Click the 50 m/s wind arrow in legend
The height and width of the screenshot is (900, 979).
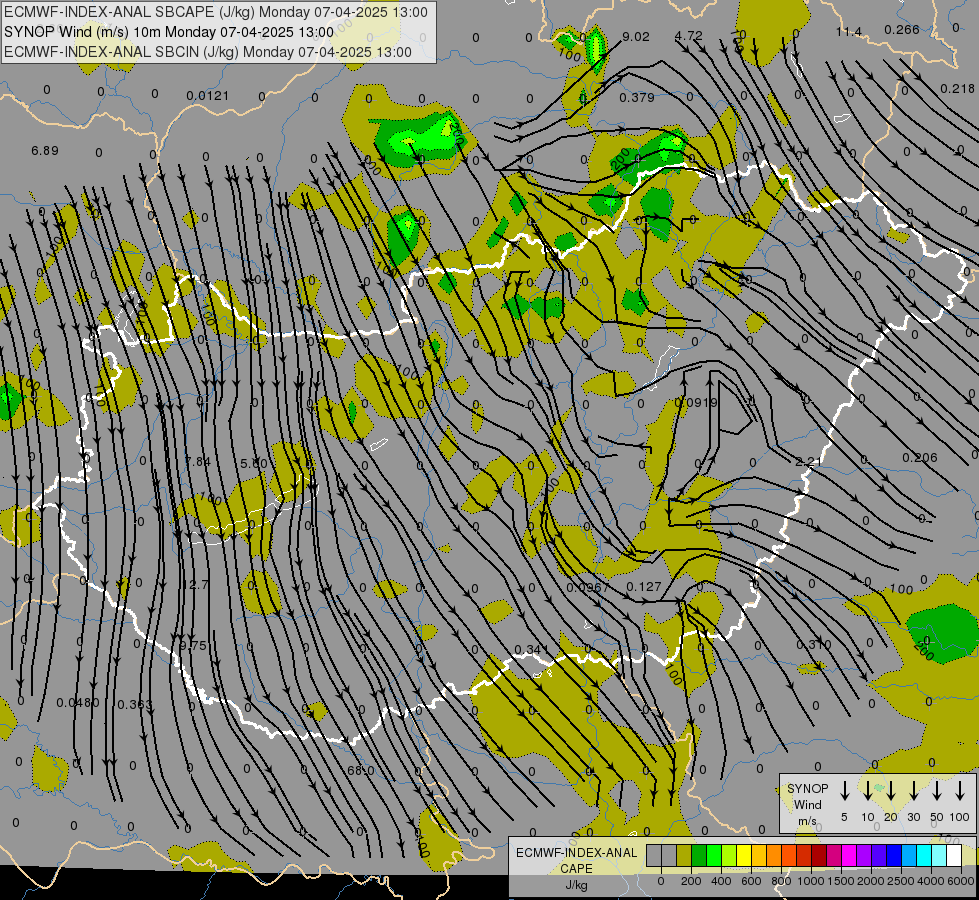[x=937, y=791]
